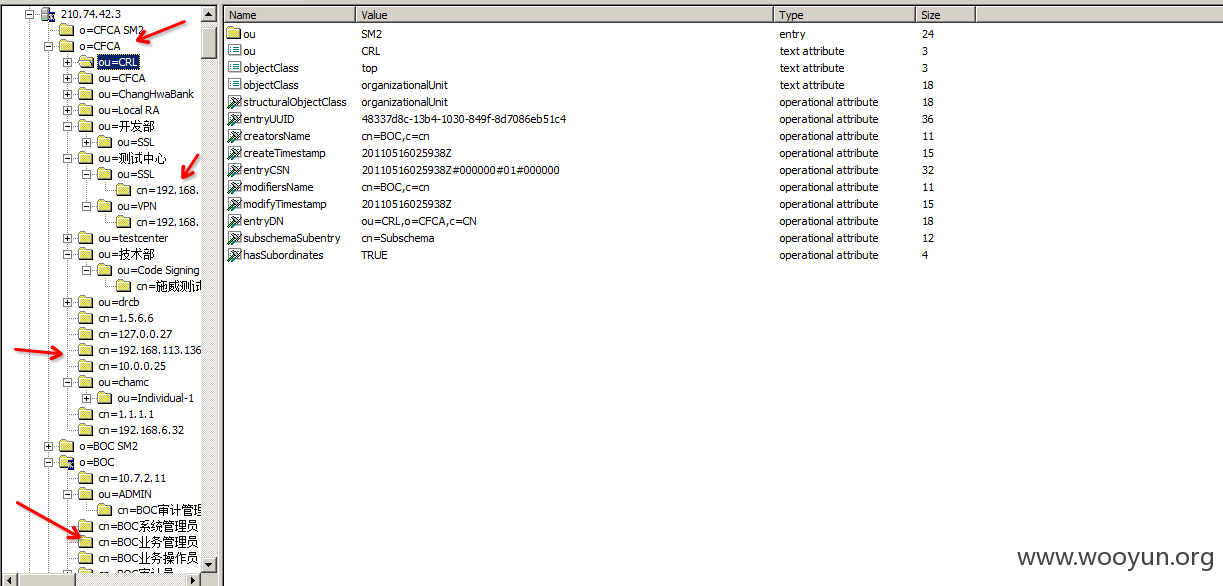This screenshot has width=1223, height=586.
Task: Expand the ou=drcb node
Action: [x=67, y=302]
